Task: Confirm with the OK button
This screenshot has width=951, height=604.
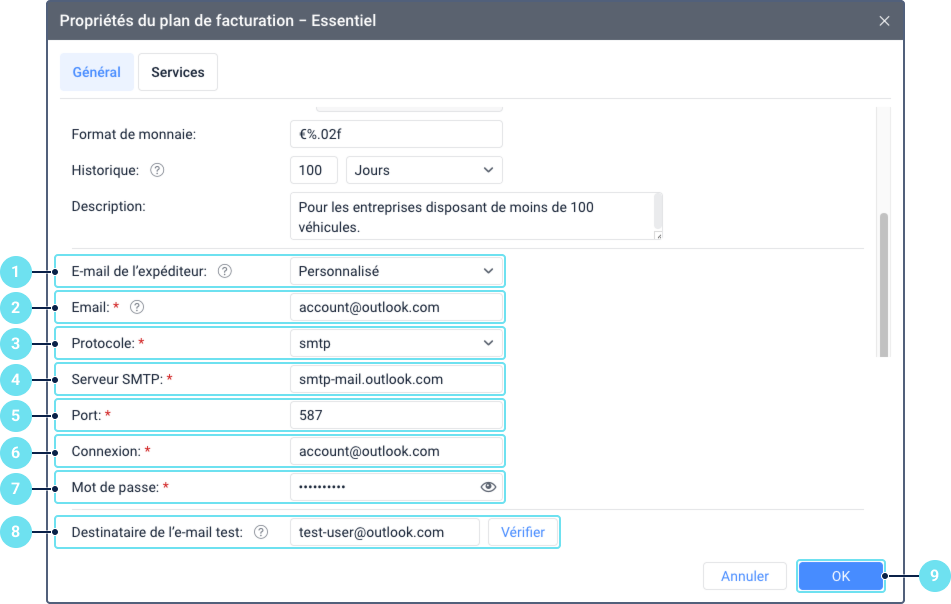Action: tap(840, 576)
